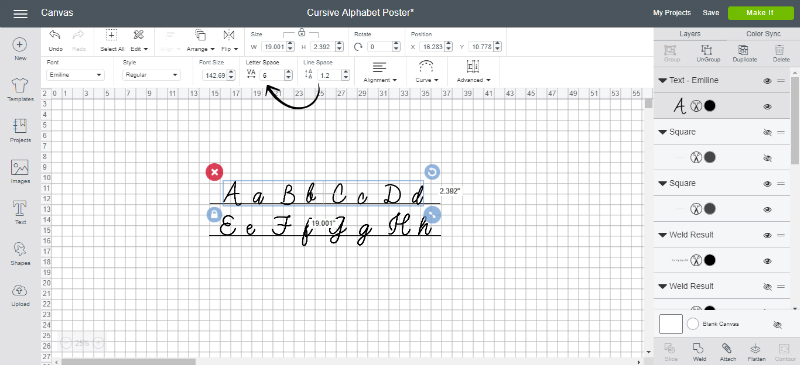The image size is (800, 365).
Task: Click the canvas horizontal scrollbar
Action: (x=129, y=361)
